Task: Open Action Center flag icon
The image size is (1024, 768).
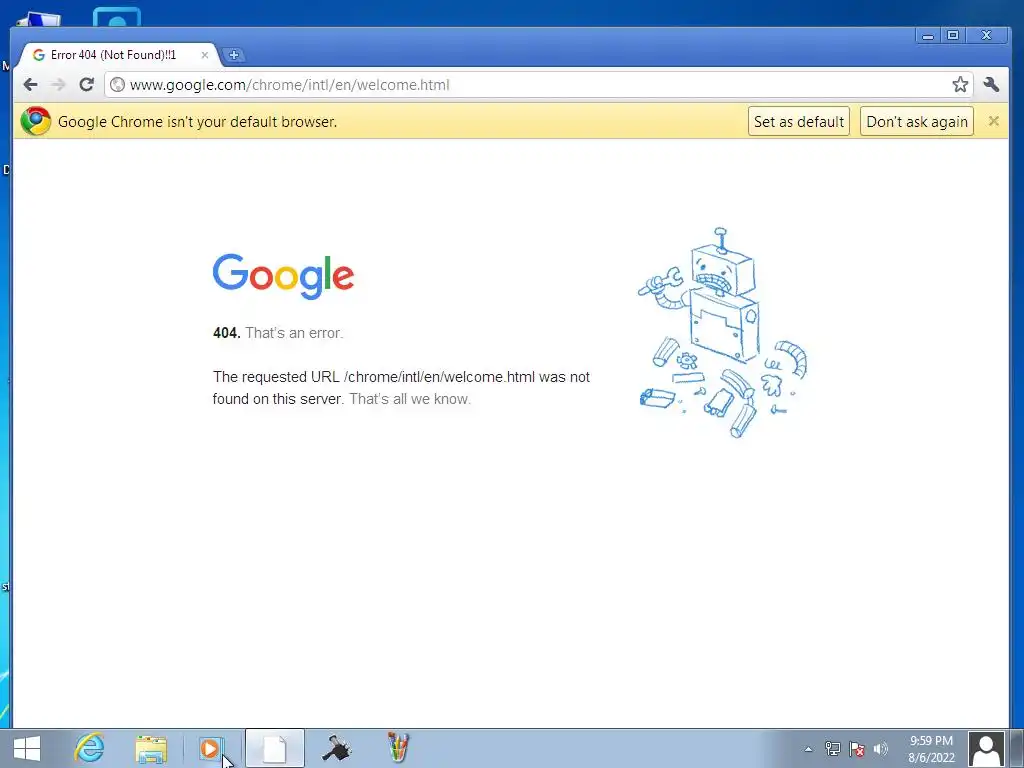Action: tap(857, 749)
